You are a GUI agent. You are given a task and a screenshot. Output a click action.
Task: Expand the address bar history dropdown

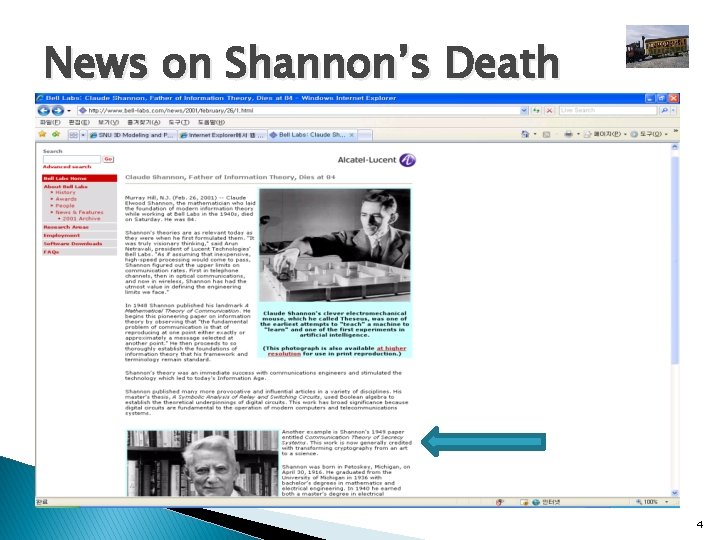point(524,111)
